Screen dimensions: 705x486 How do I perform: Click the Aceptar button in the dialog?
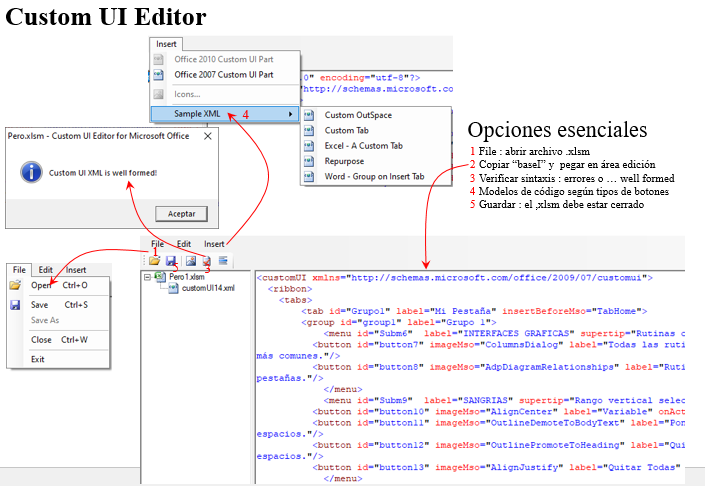click(182, 214)
